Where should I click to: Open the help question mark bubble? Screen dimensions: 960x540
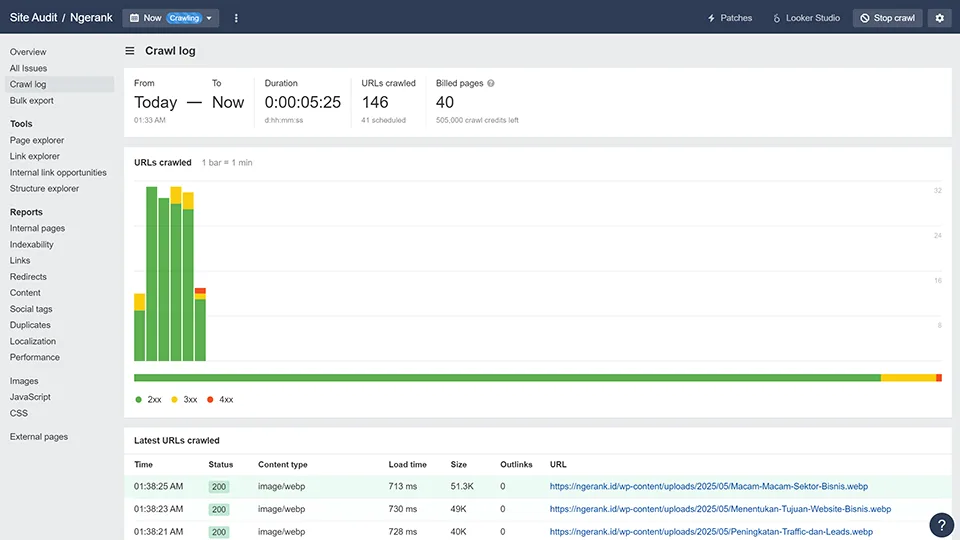click(941, 524)
